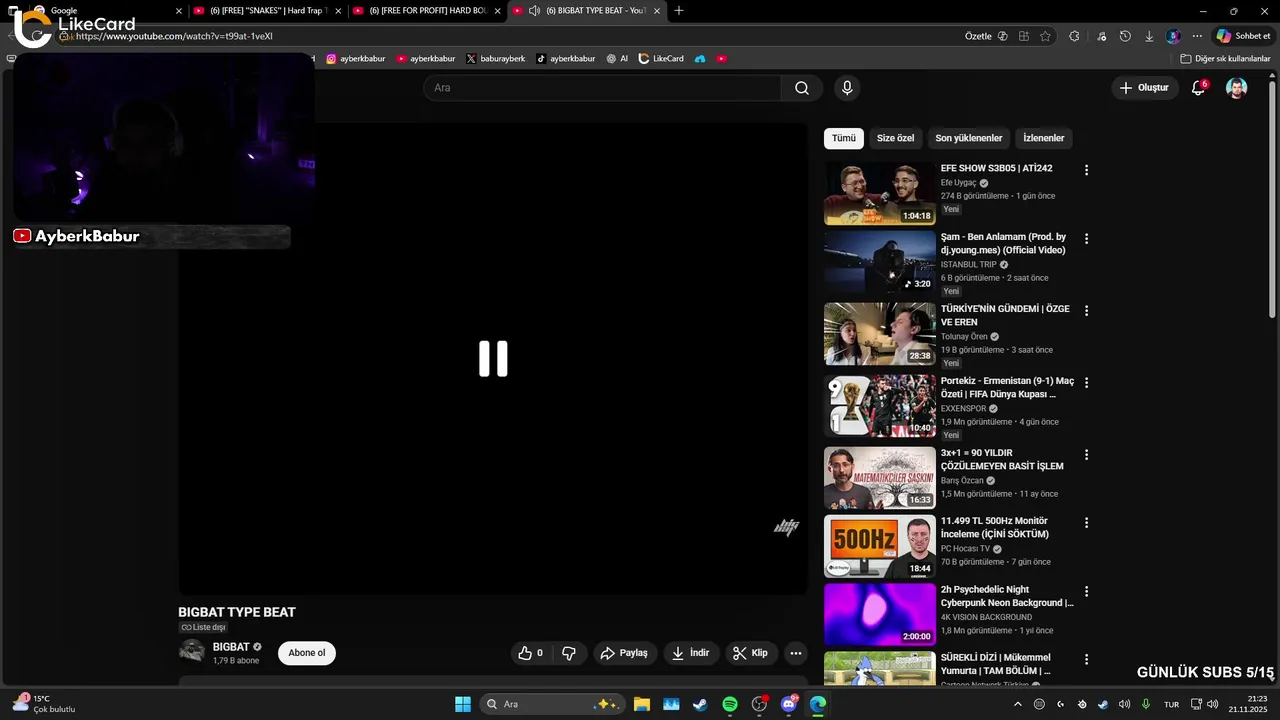Click the Windows Start button
Screen dimensions: 1280x720
[x=463, y=704]
